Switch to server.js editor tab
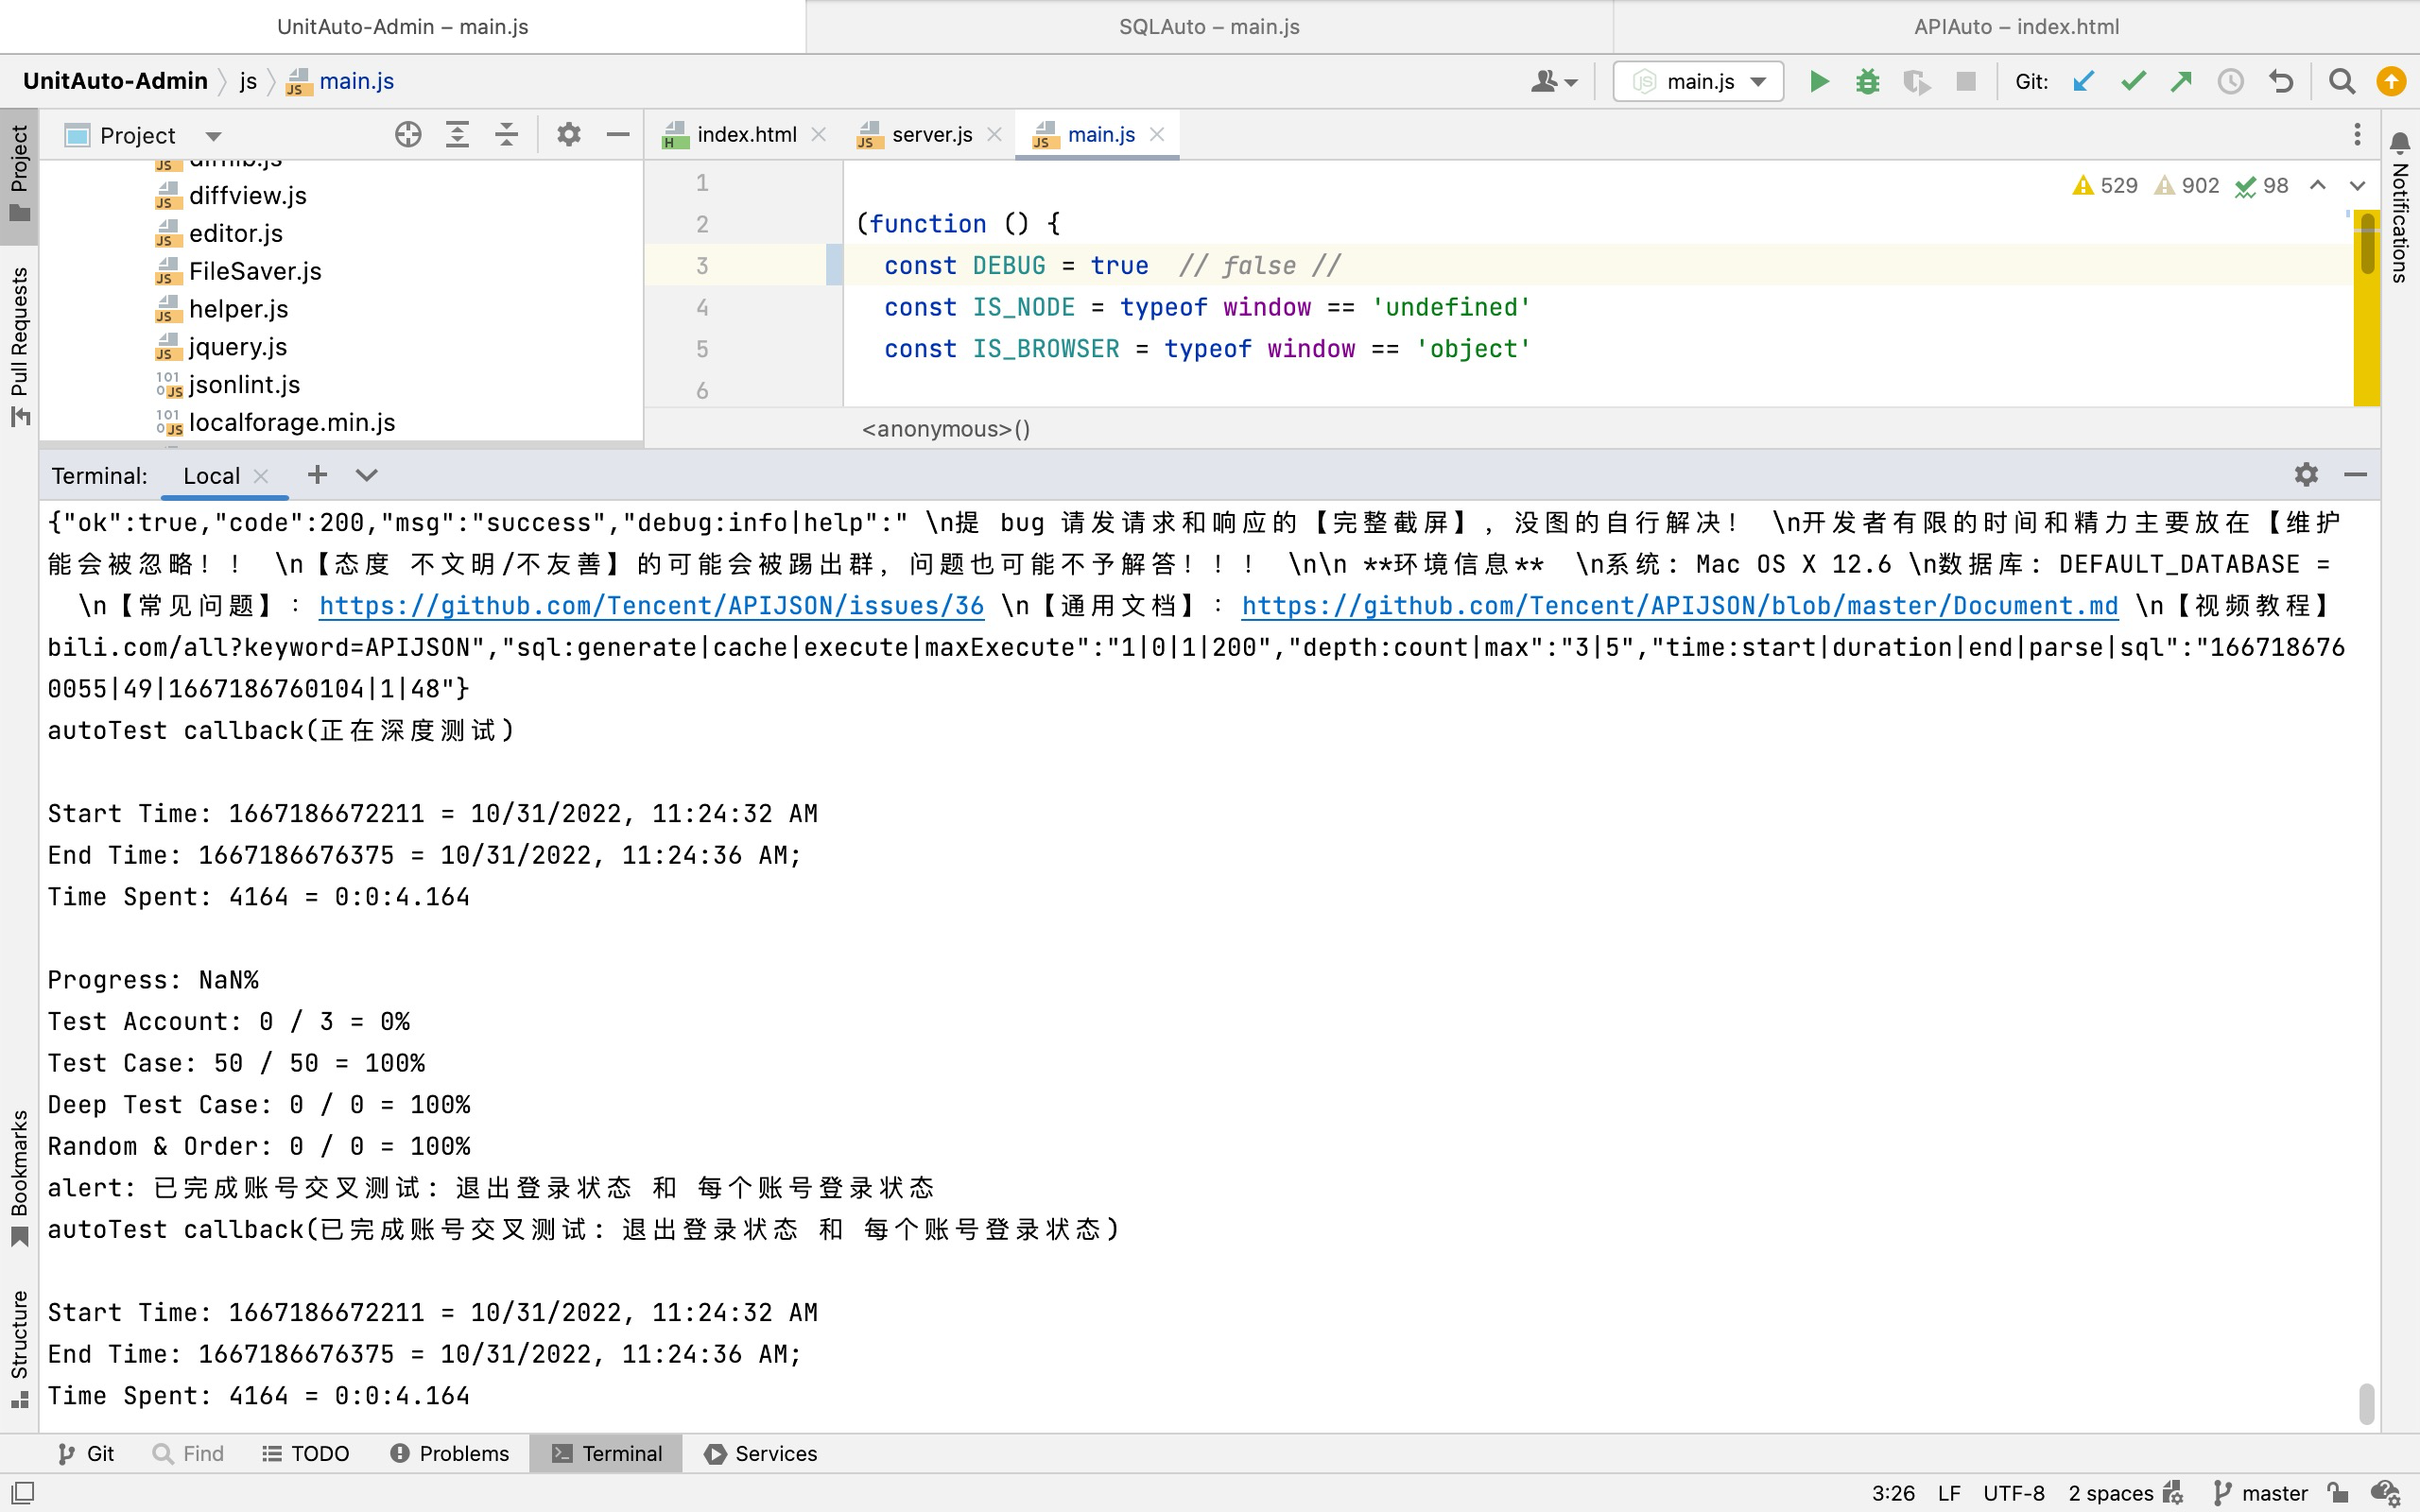Viewport: 2420px width, 1512px height. coord(930,134)
